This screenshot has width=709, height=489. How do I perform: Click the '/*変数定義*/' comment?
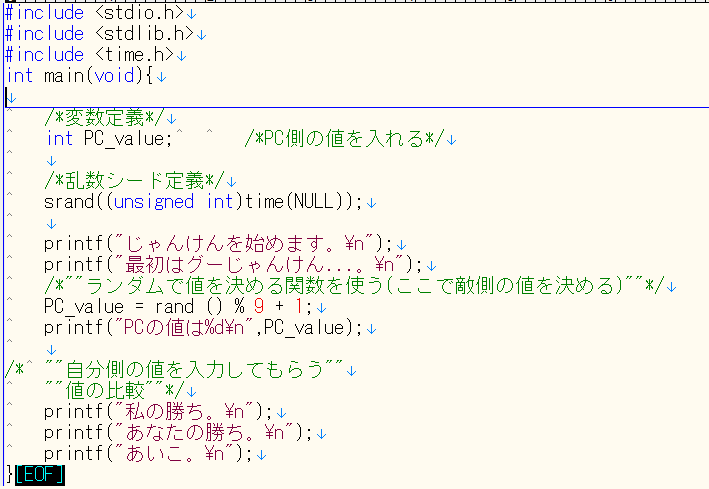[x=105, y=118]
